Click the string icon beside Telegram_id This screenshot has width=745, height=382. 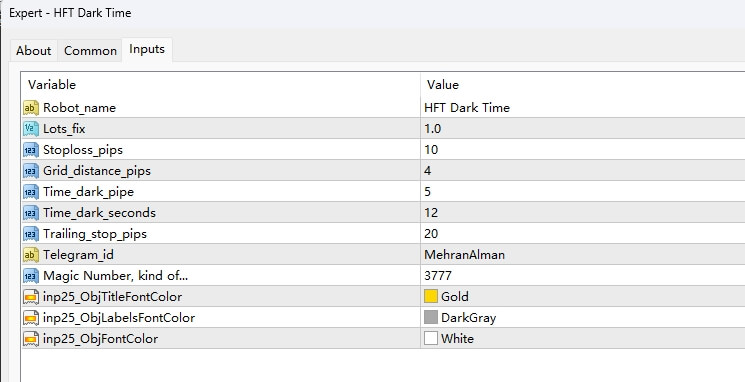coord(31,255)
